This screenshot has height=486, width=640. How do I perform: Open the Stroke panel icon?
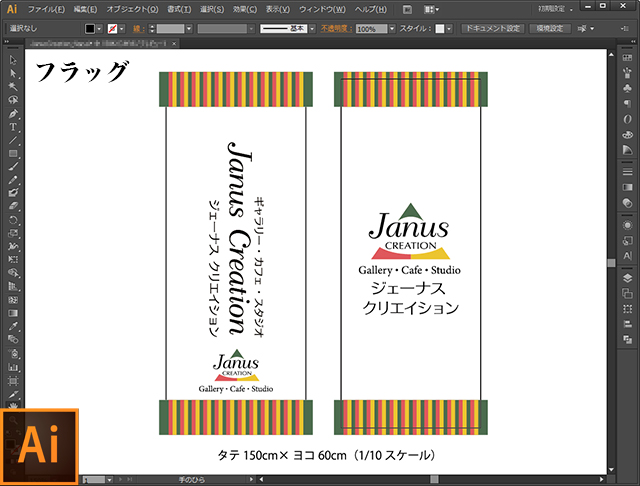tap(627, 172)
